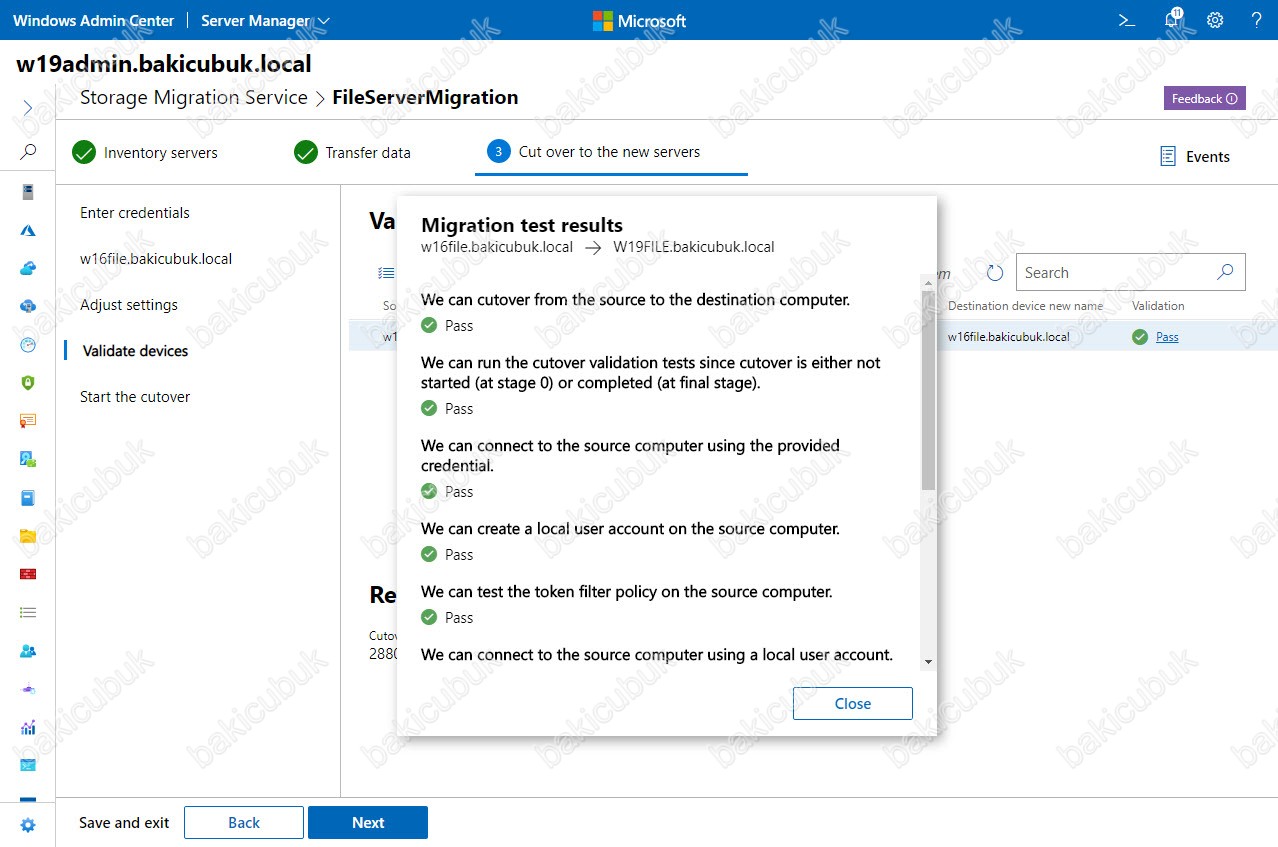Image resolution: width=1278 pixels, height=847 pixels.
Task: Click Pass under token filter policy test
Action: tap(459, 618)
